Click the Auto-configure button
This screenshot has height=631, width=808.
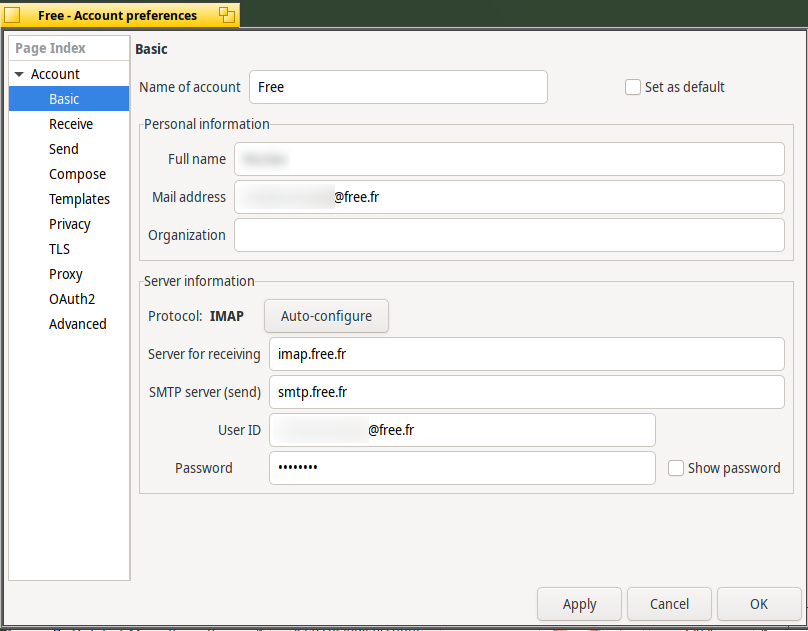(326, 316)
